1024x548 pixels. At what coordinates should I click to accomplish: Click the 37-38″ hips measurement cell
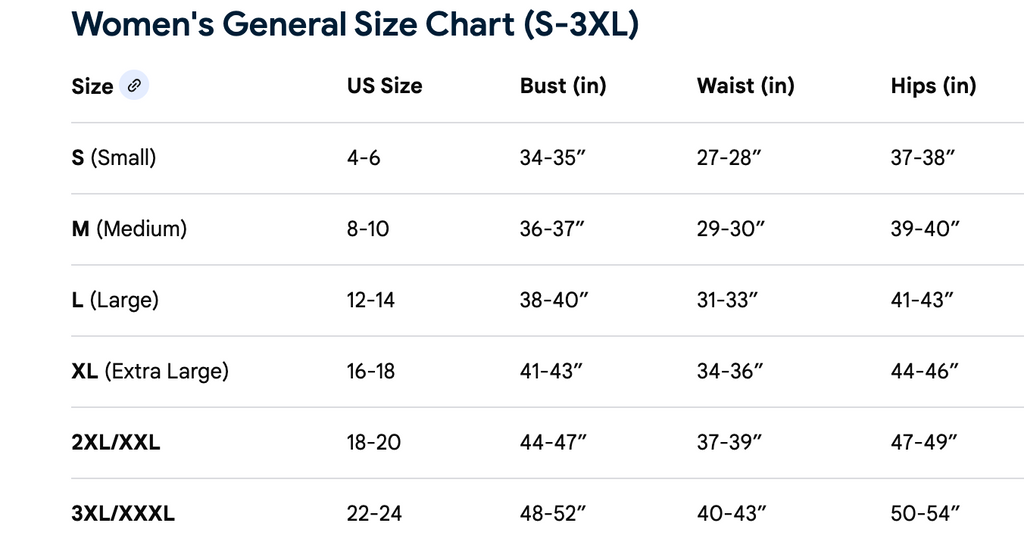pos(923,158)
